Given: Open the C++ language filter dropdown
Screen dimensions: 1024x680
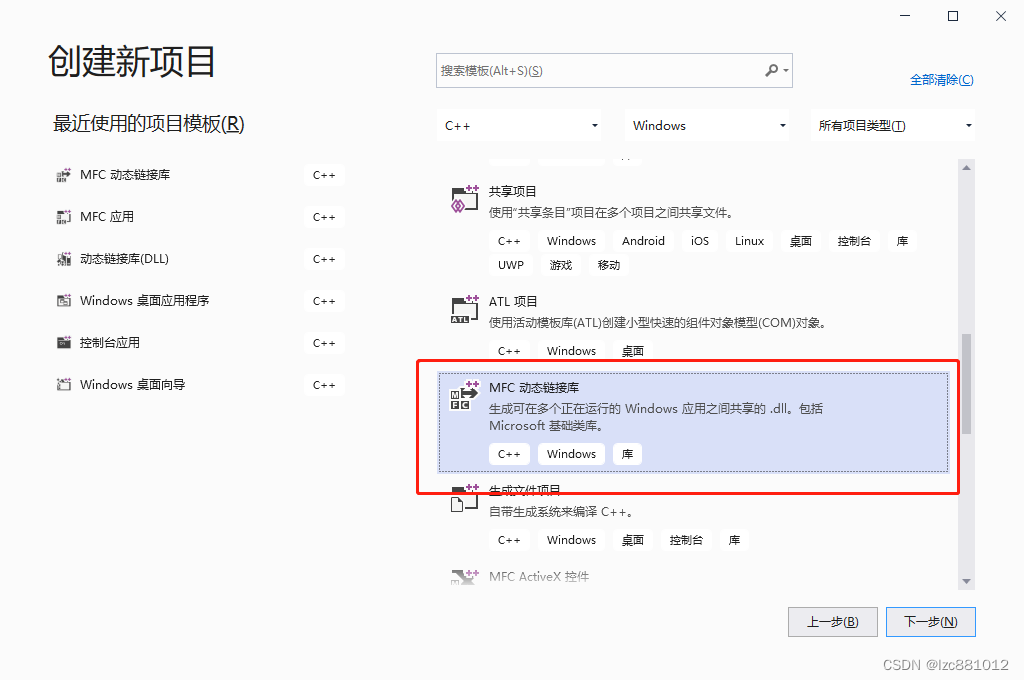Looking at the screenshot, I should coord(519,125).
